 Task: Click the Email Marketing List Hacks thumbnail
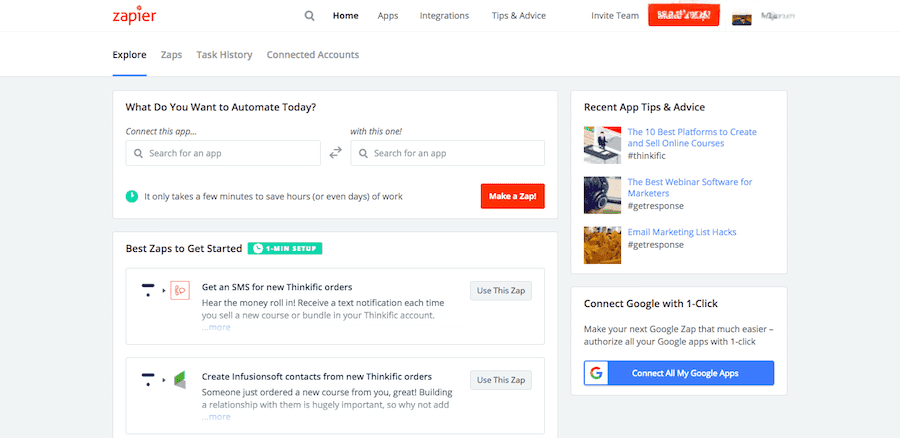point(603,244)
